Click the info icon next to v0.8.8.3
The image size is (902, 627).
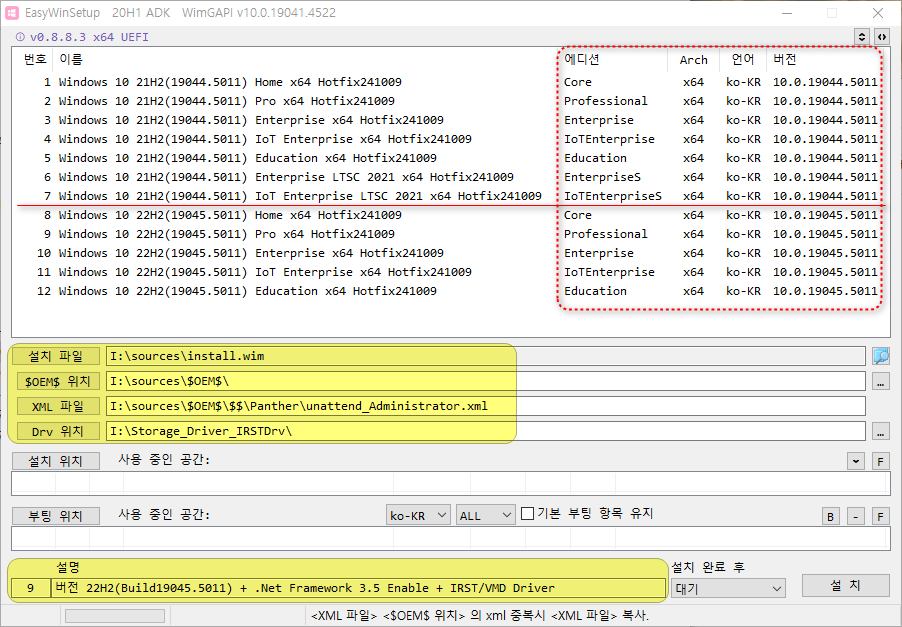[20, 37]
